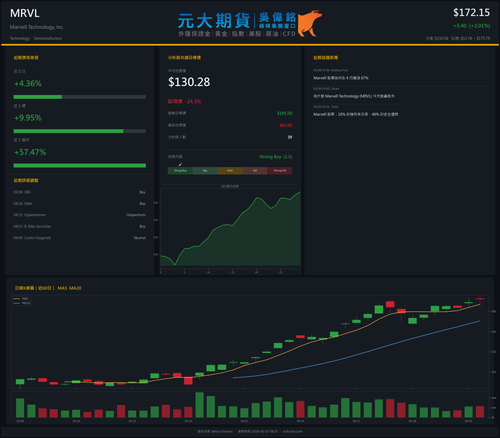Click the $85.00 lowest target price
Screen dimensions: 500x438
tap(286, 125)
